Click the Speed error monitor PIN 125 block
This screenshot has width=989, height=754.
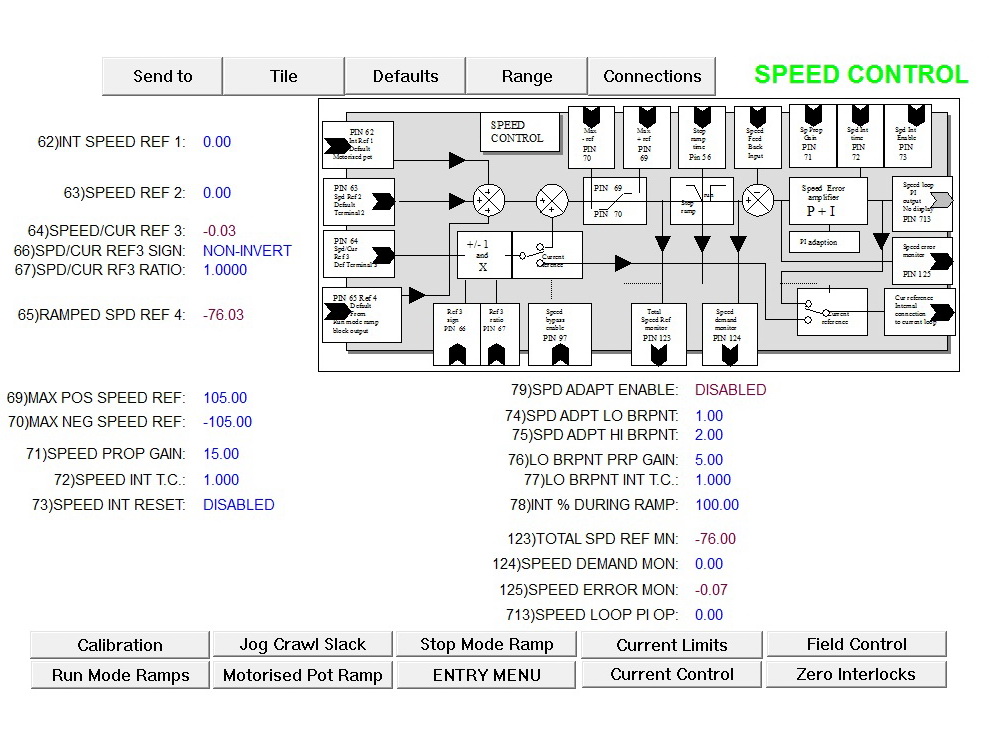point(922,261)
